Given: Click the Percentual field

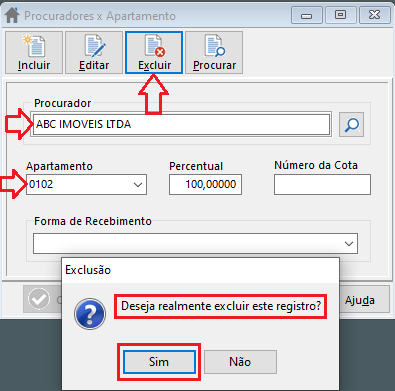Looking at the screenshot, I should coord(205,184).
